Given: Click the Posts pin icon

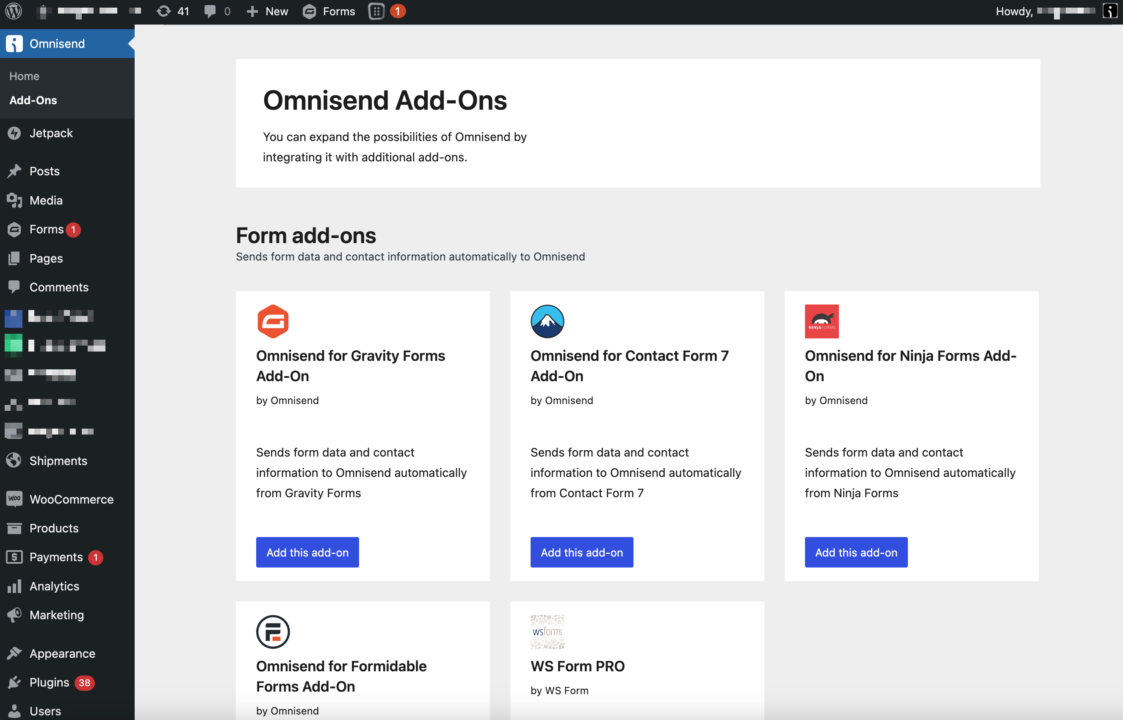Looking at the screenshot, I should pyautogui.click(x=14, y=171).
